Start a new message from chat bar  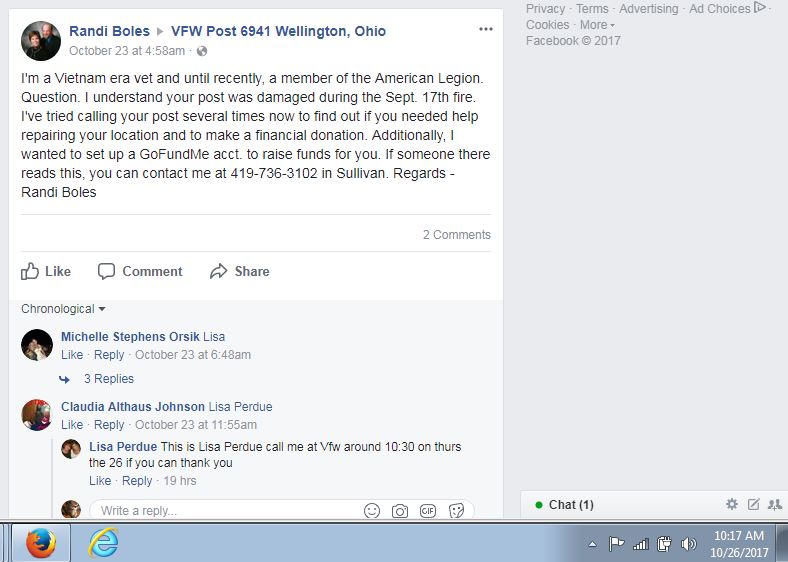pyautogui.click(x=753, y=504)
